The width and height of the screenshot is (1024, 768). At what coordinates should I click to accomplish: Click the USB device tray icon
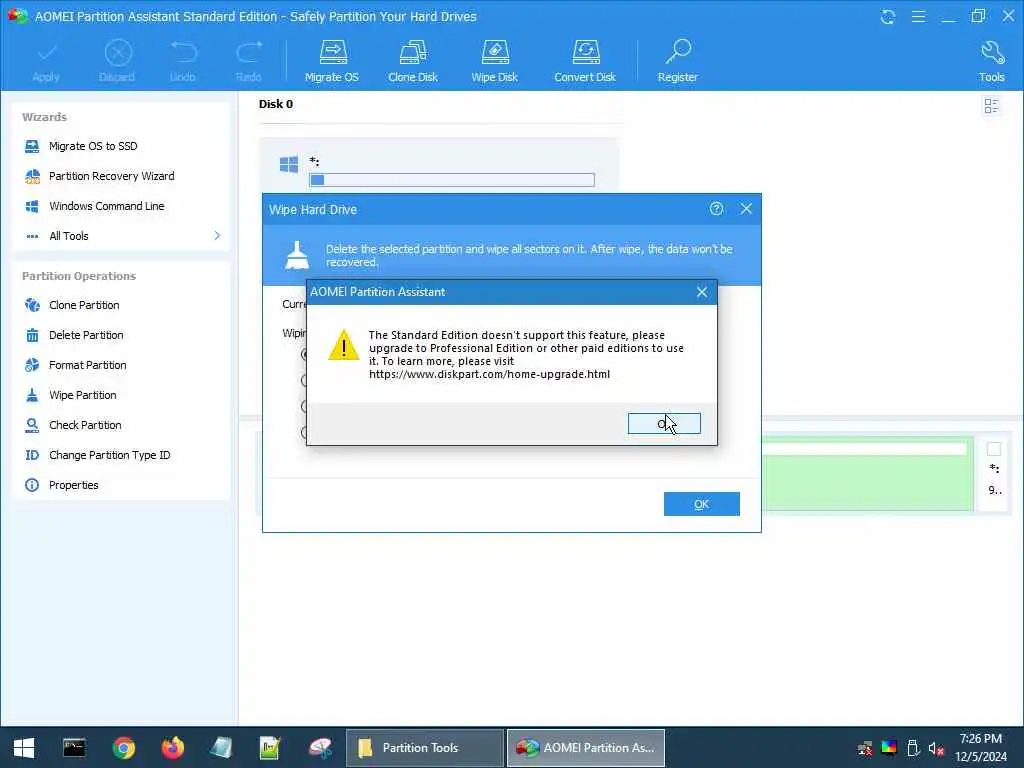[913, 748]
